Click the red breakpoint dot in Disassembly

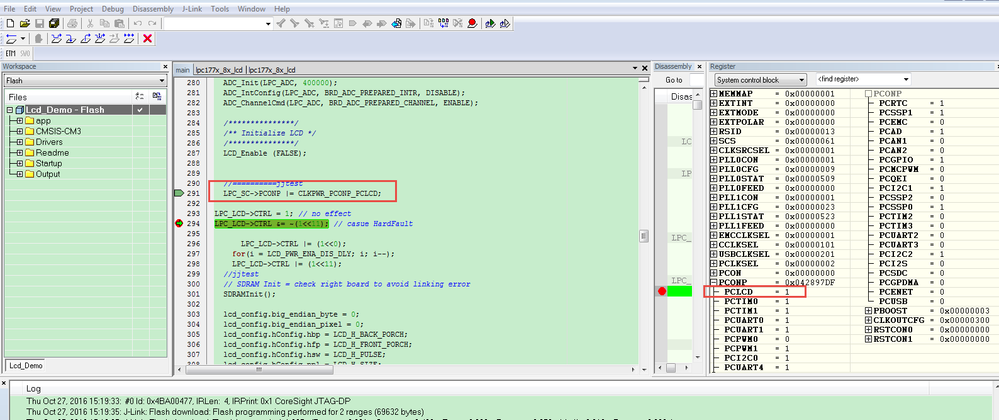pos(662,291)
